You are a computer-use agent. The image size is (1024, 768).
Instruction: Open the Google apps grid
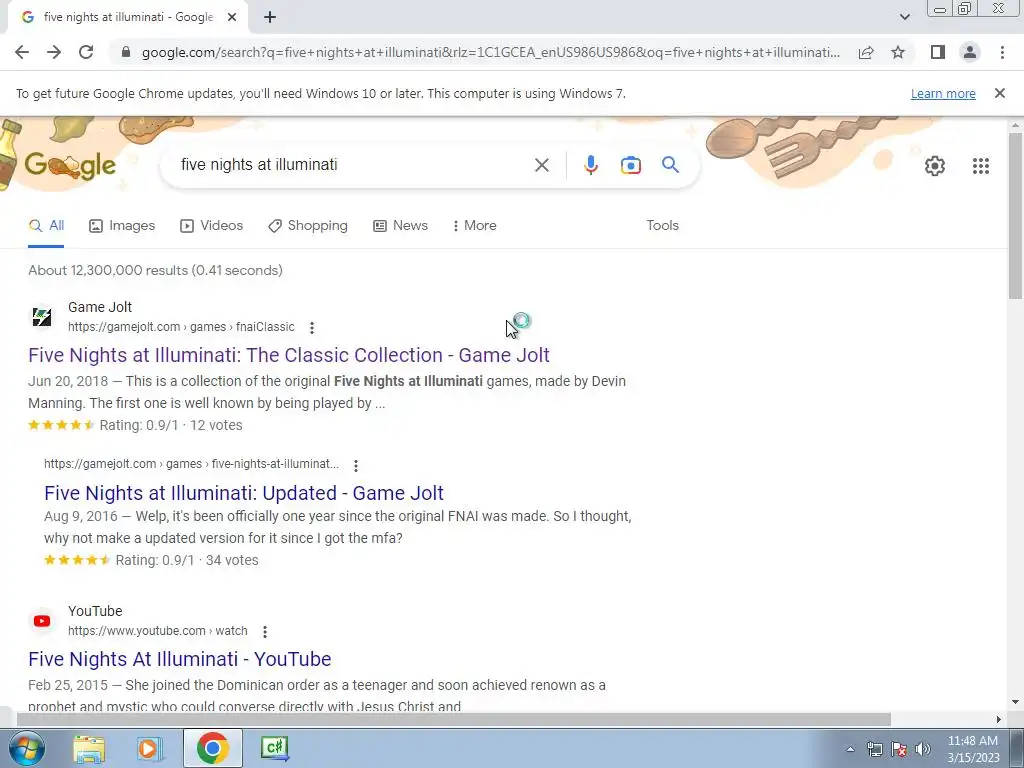pos(980,166)
